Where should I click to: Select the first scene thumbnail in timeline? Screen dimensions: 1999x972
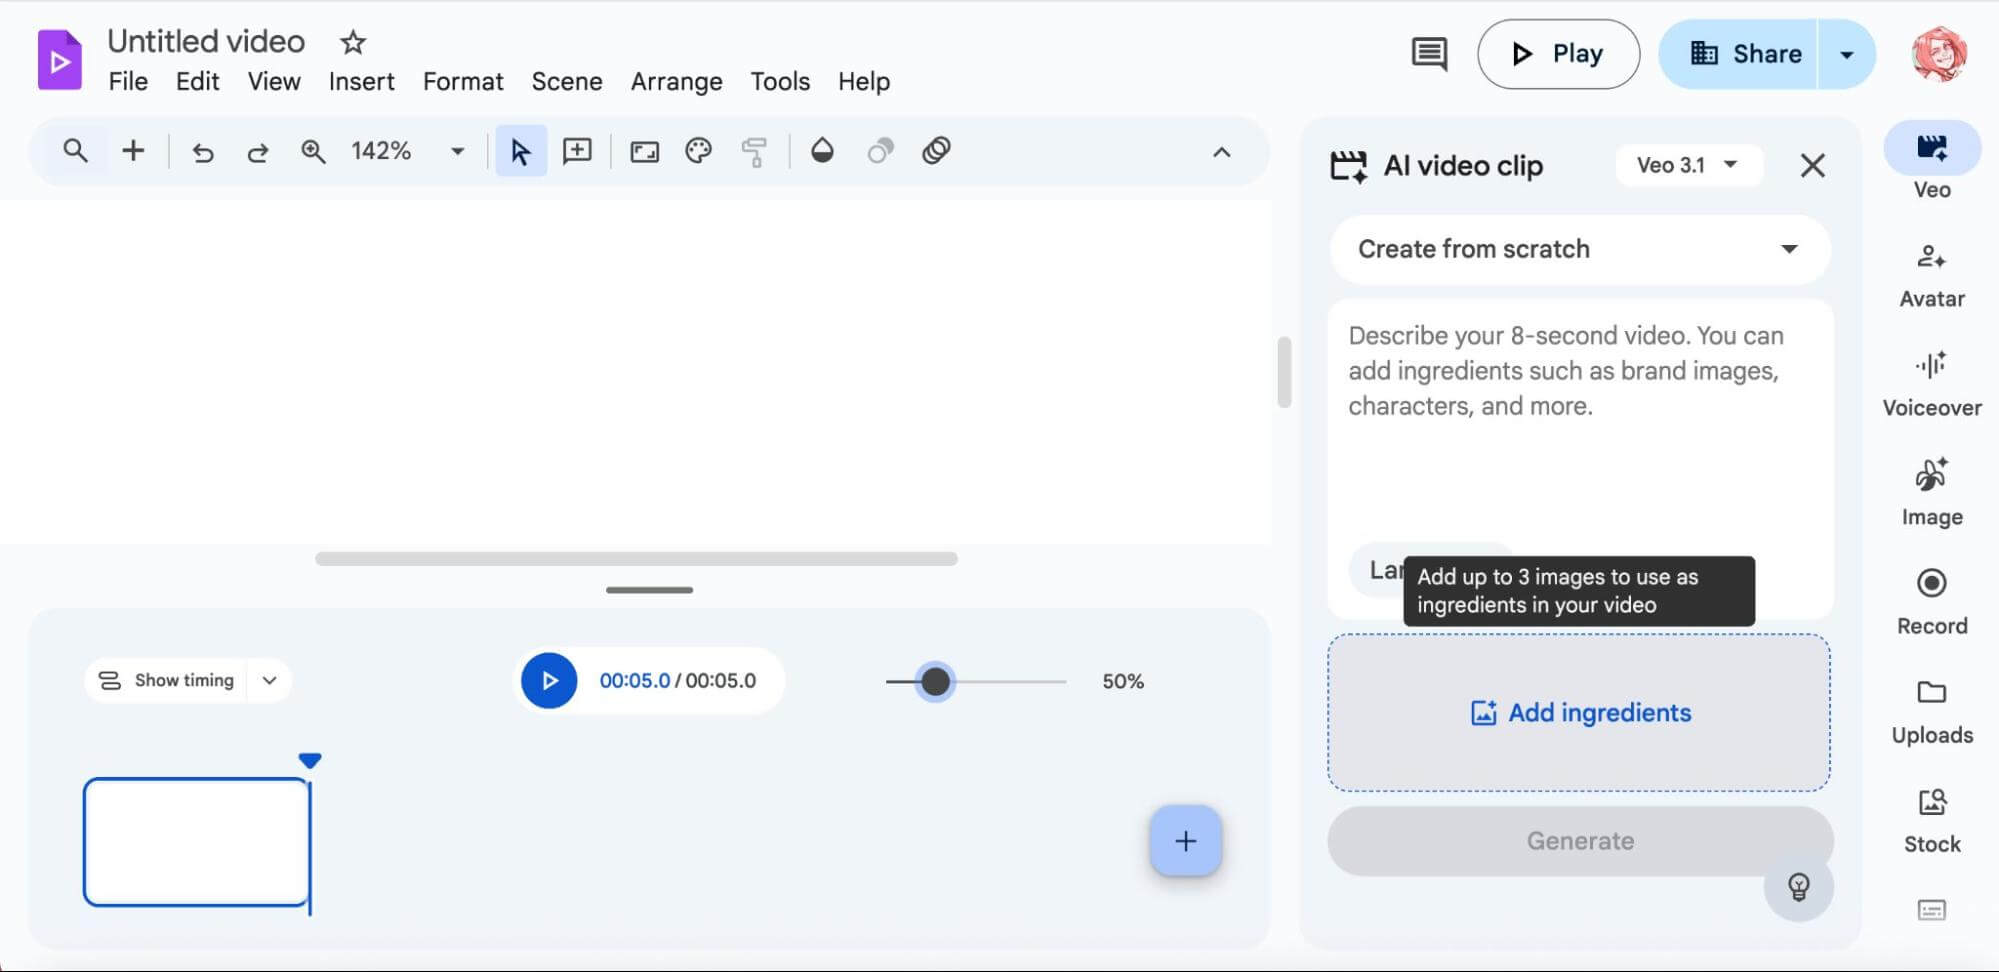coord(196,842)
